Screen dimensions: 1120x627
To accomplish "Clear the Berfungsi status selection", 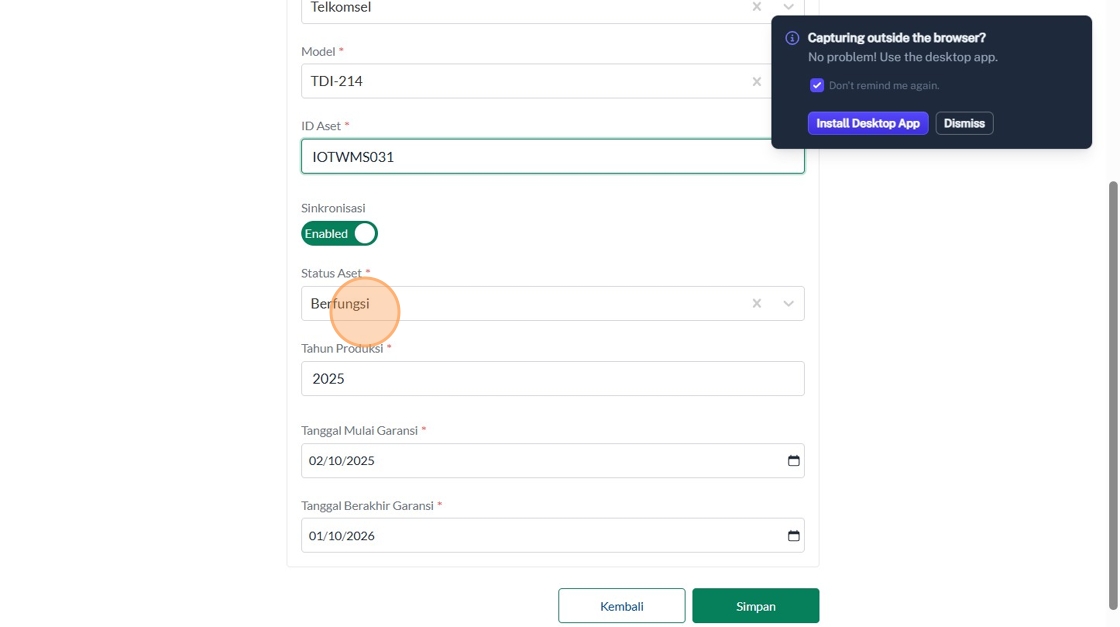I will (757, 304).
